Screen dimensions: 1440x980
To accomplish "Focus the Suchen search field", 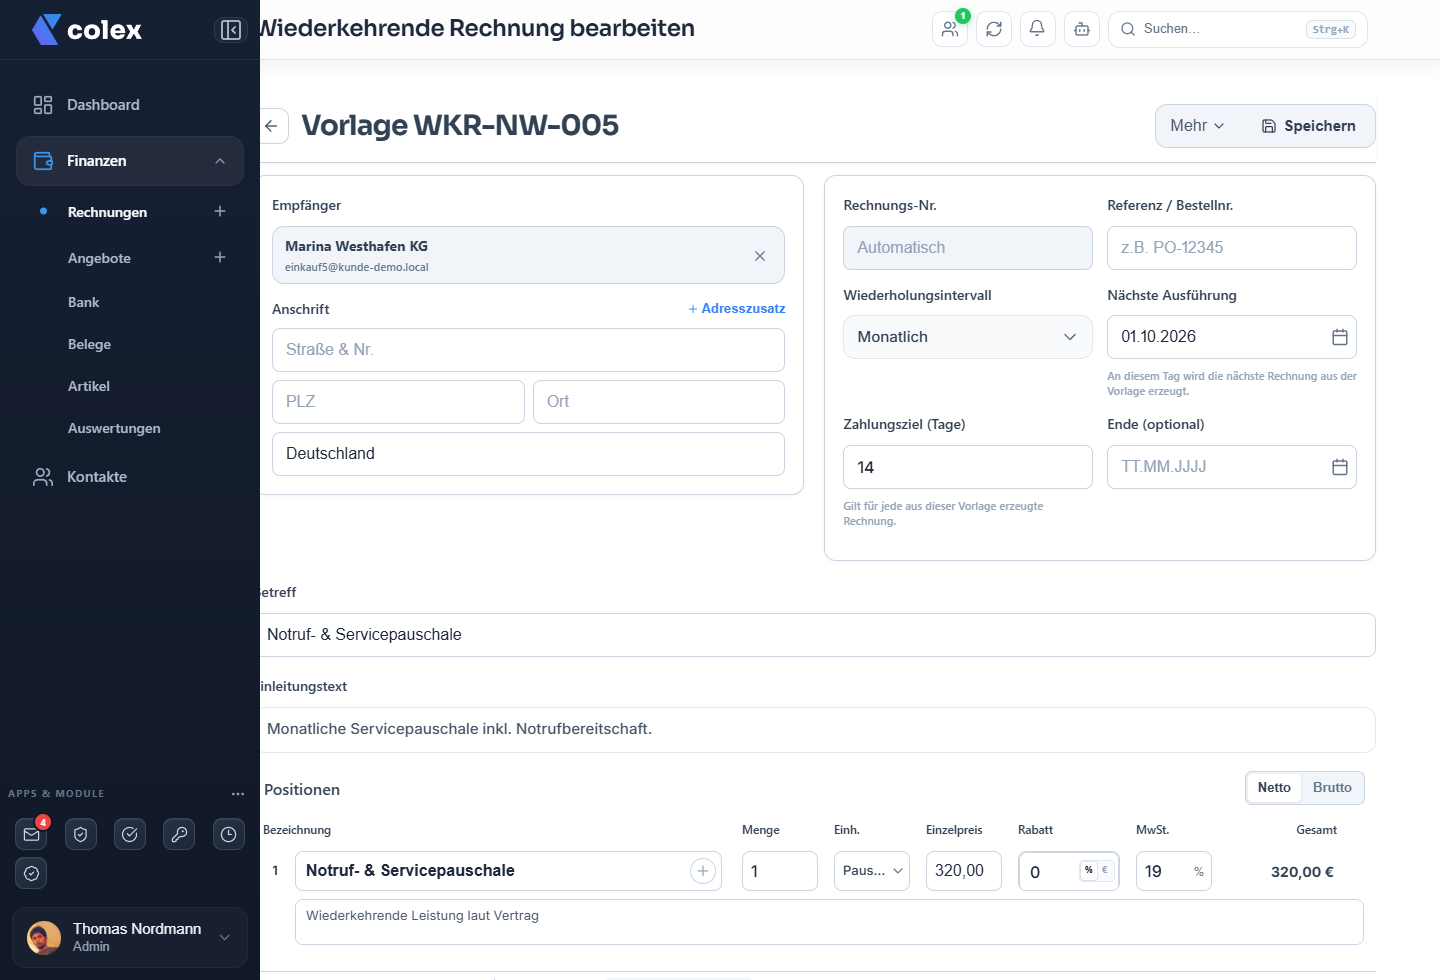I will point(1238,29).
